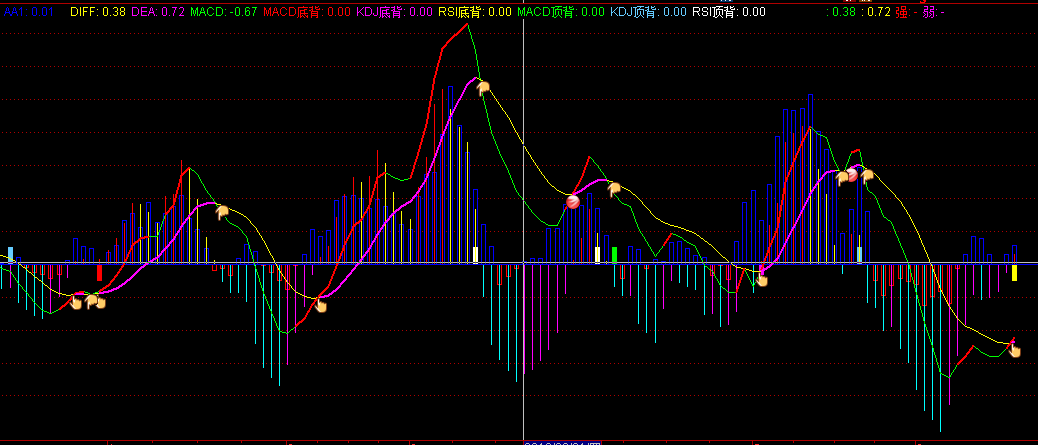Click the hand icon at the chart's highest peak
The height and width of the screenshot is (445, 1038).
(x=483, y=88)
